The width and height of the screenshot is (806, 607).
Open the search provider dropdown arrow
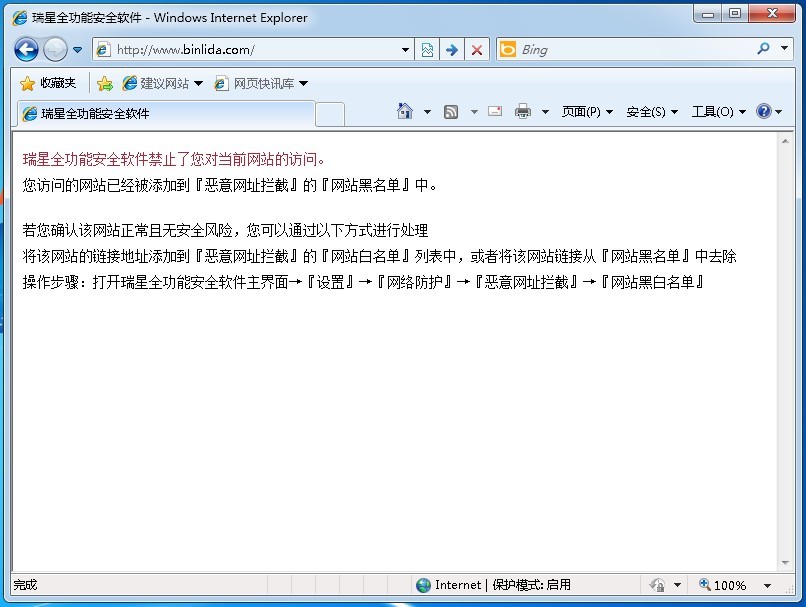click(x=784, y=48)
